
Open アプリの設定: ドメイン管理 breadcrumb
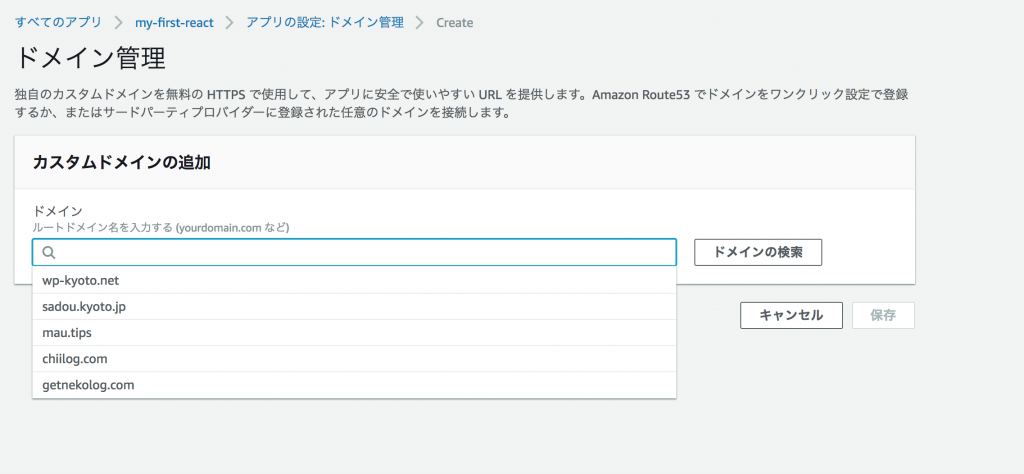coord(325,22)
